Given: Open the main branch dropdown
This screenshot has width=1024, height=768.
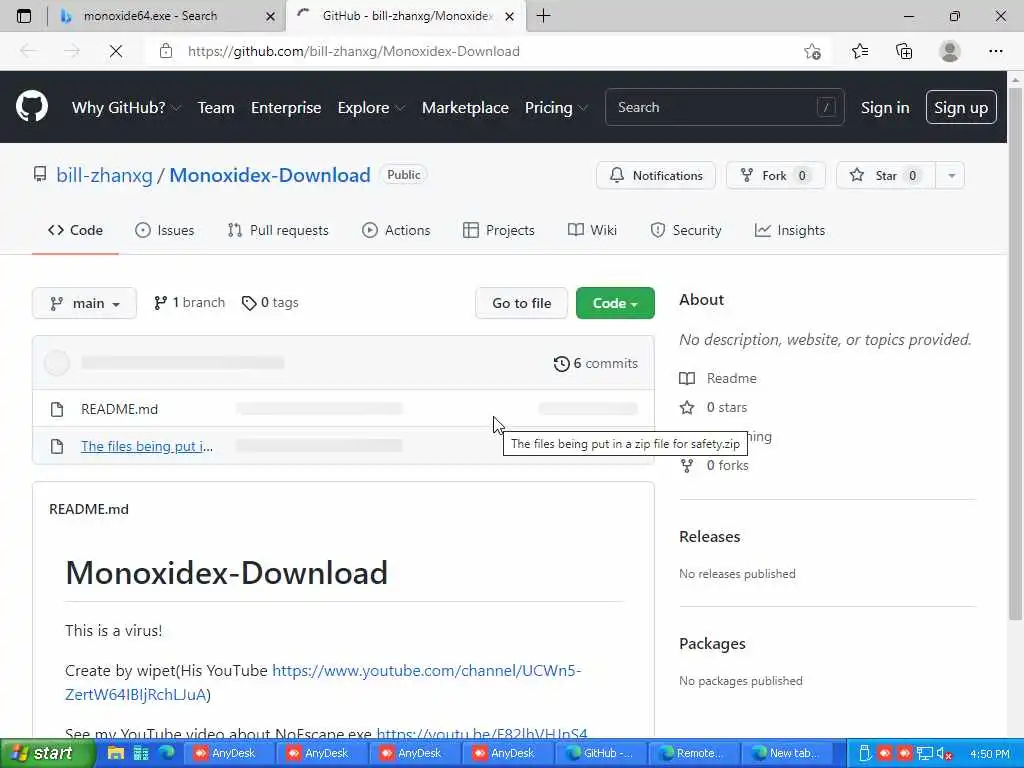Looking at the screenshot, I should [84, 303].
